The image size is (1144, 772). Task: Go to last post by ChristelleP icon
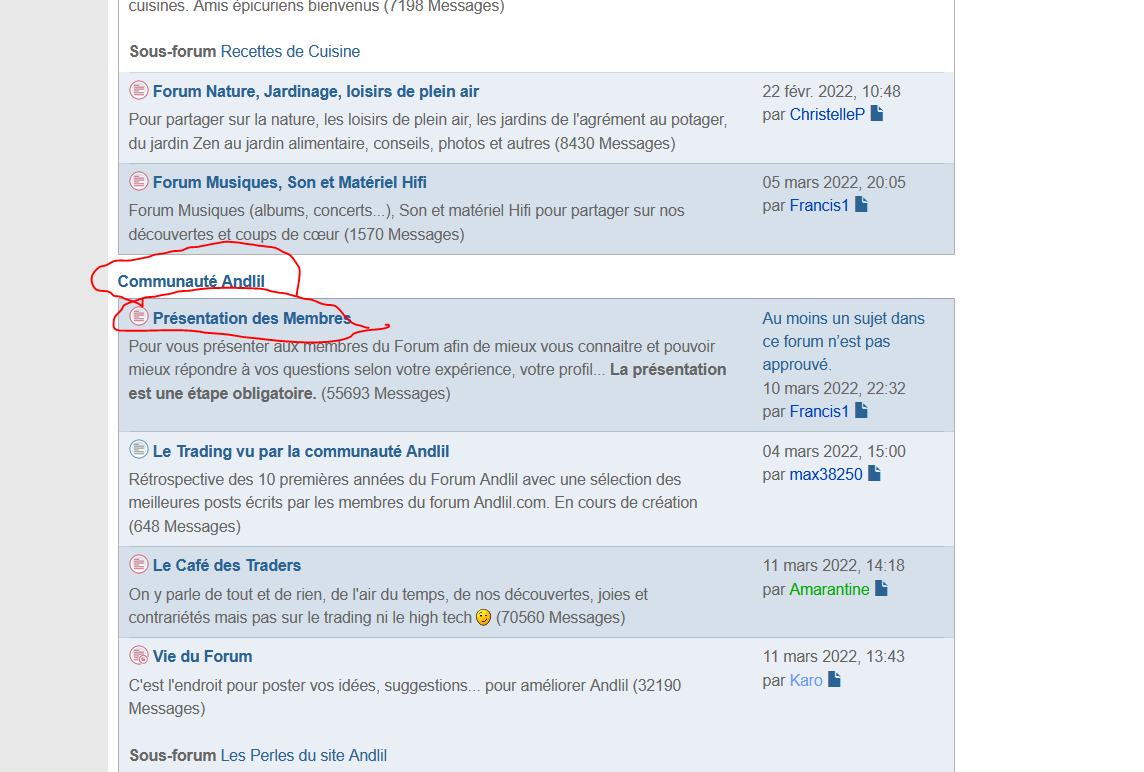click(877, 113)
